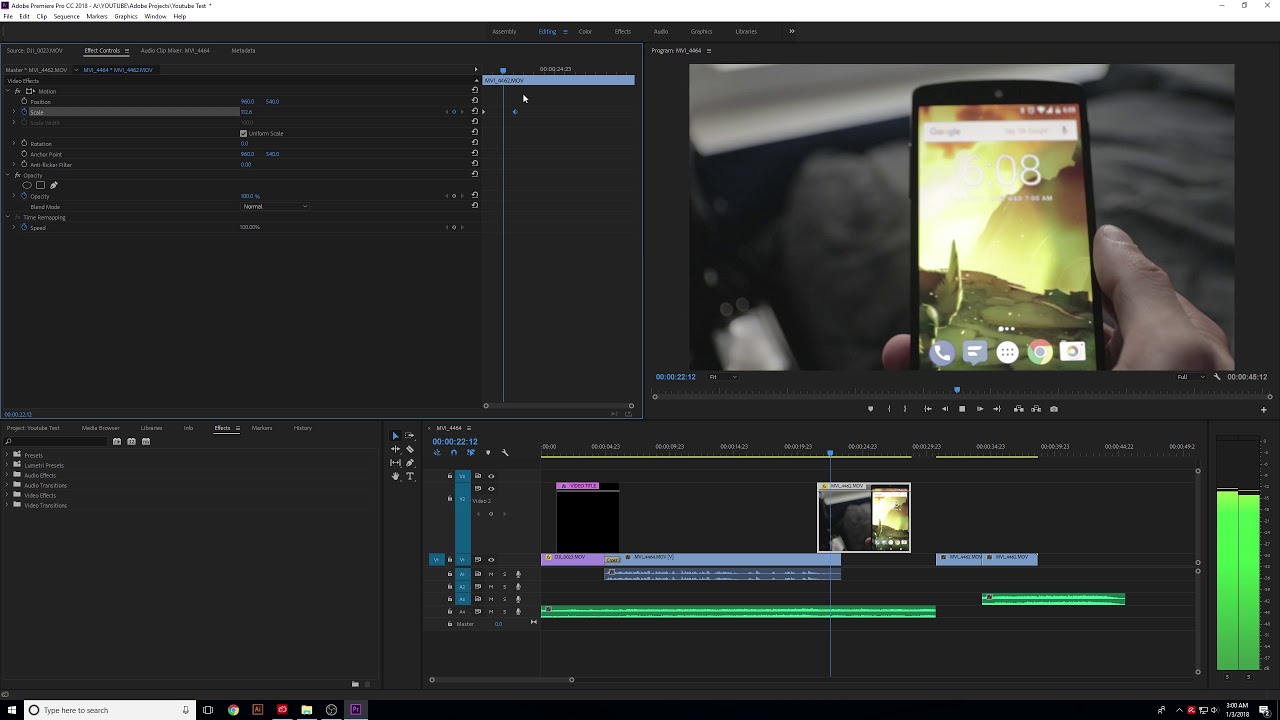Open Audio Clip Mixer tab
This screenshot has height=720, width=1280.
coord(175,50)
